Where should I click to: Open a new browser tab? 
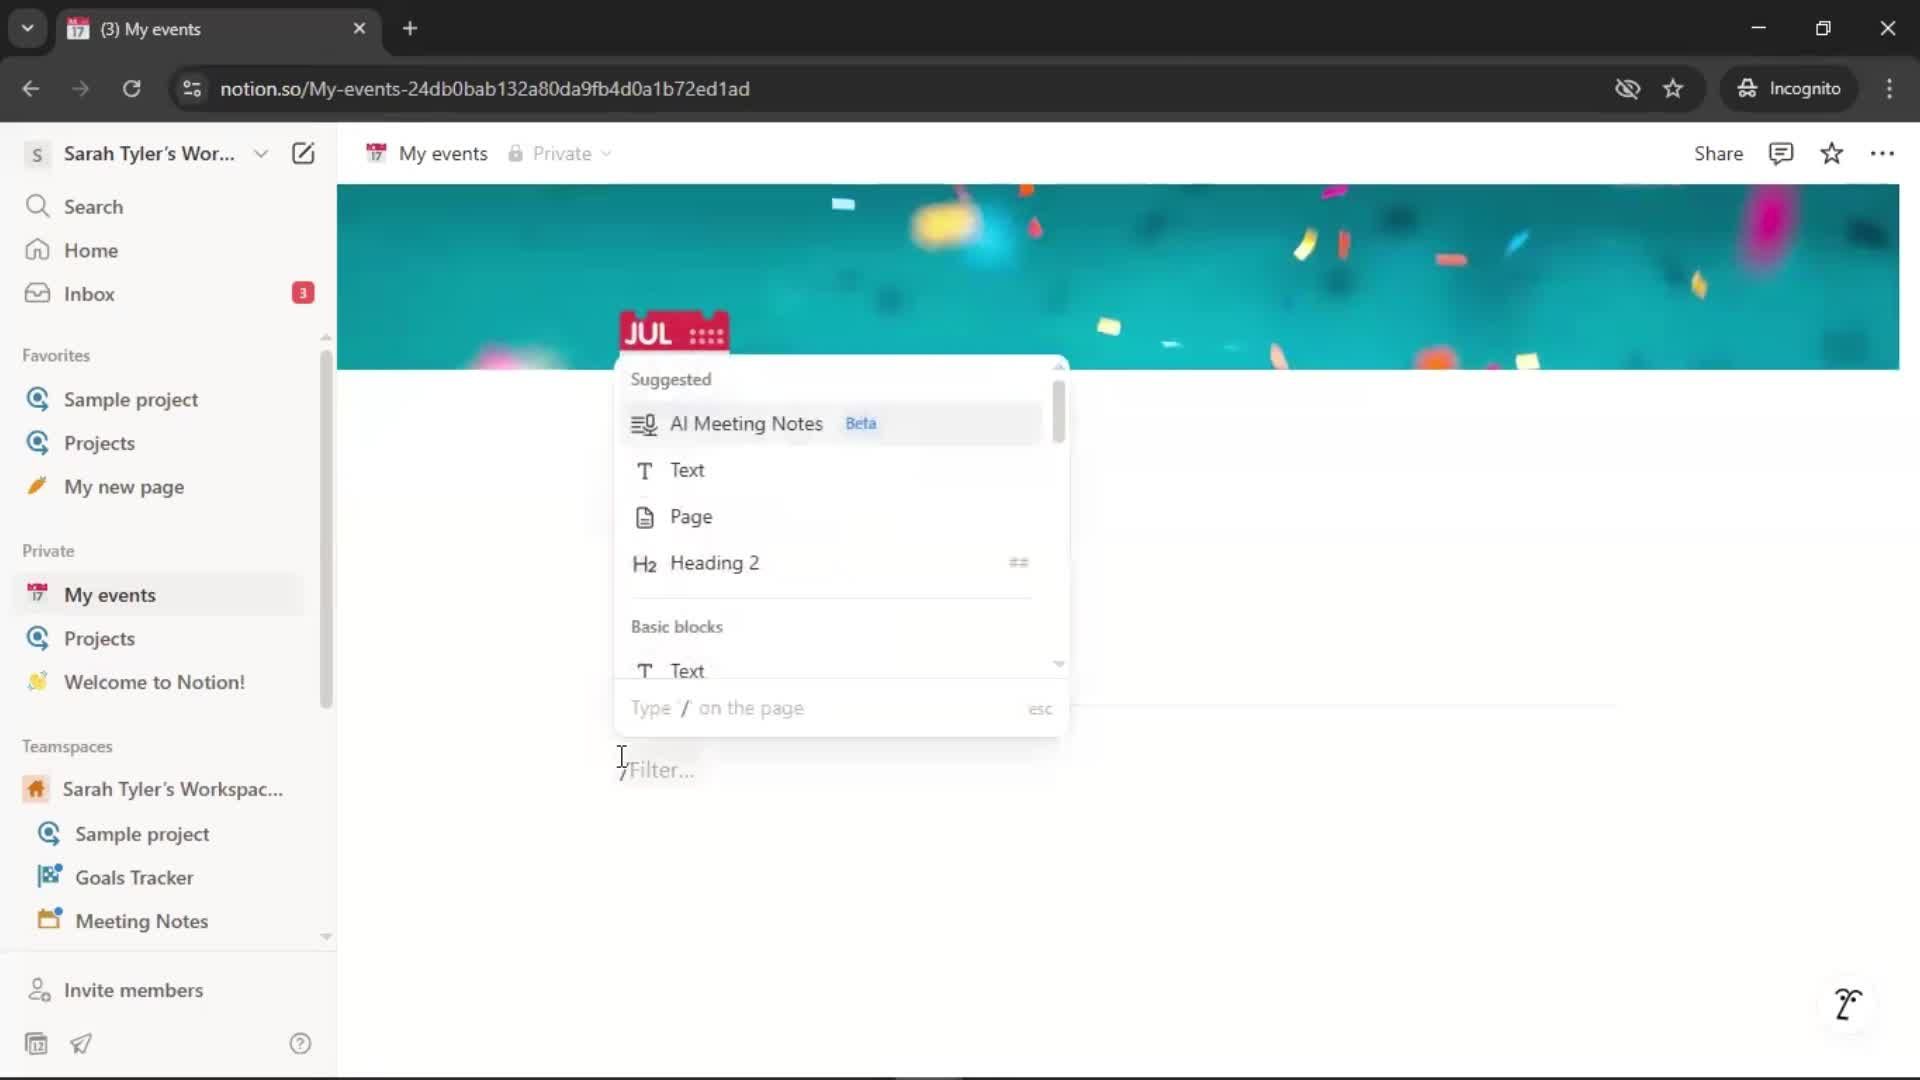tap(410, 29)
